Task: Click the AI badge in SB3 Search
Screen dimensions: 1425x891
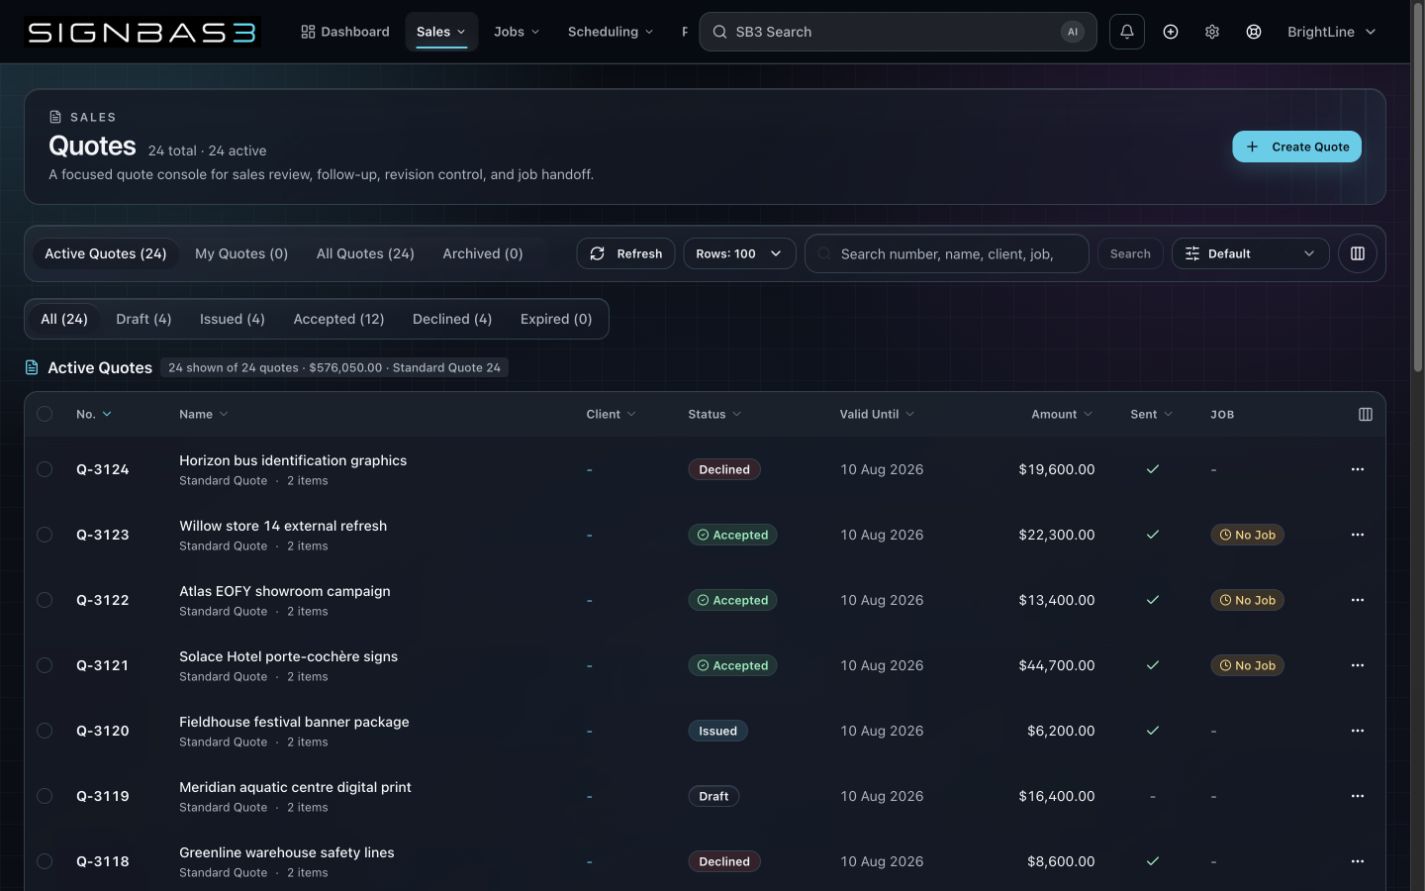Action: click(1072, 32)
